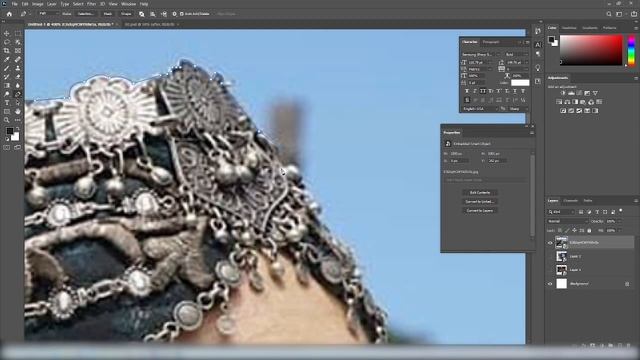Click Convert to Linked button
Viewport: 640px width, 360px height.
[480, 202]
